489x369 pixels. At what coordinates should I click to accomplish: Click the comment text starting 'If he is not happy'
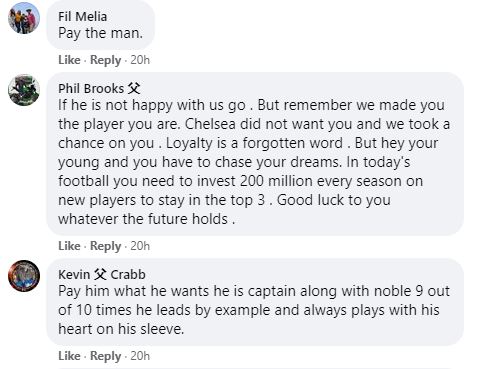click(254, 162)
